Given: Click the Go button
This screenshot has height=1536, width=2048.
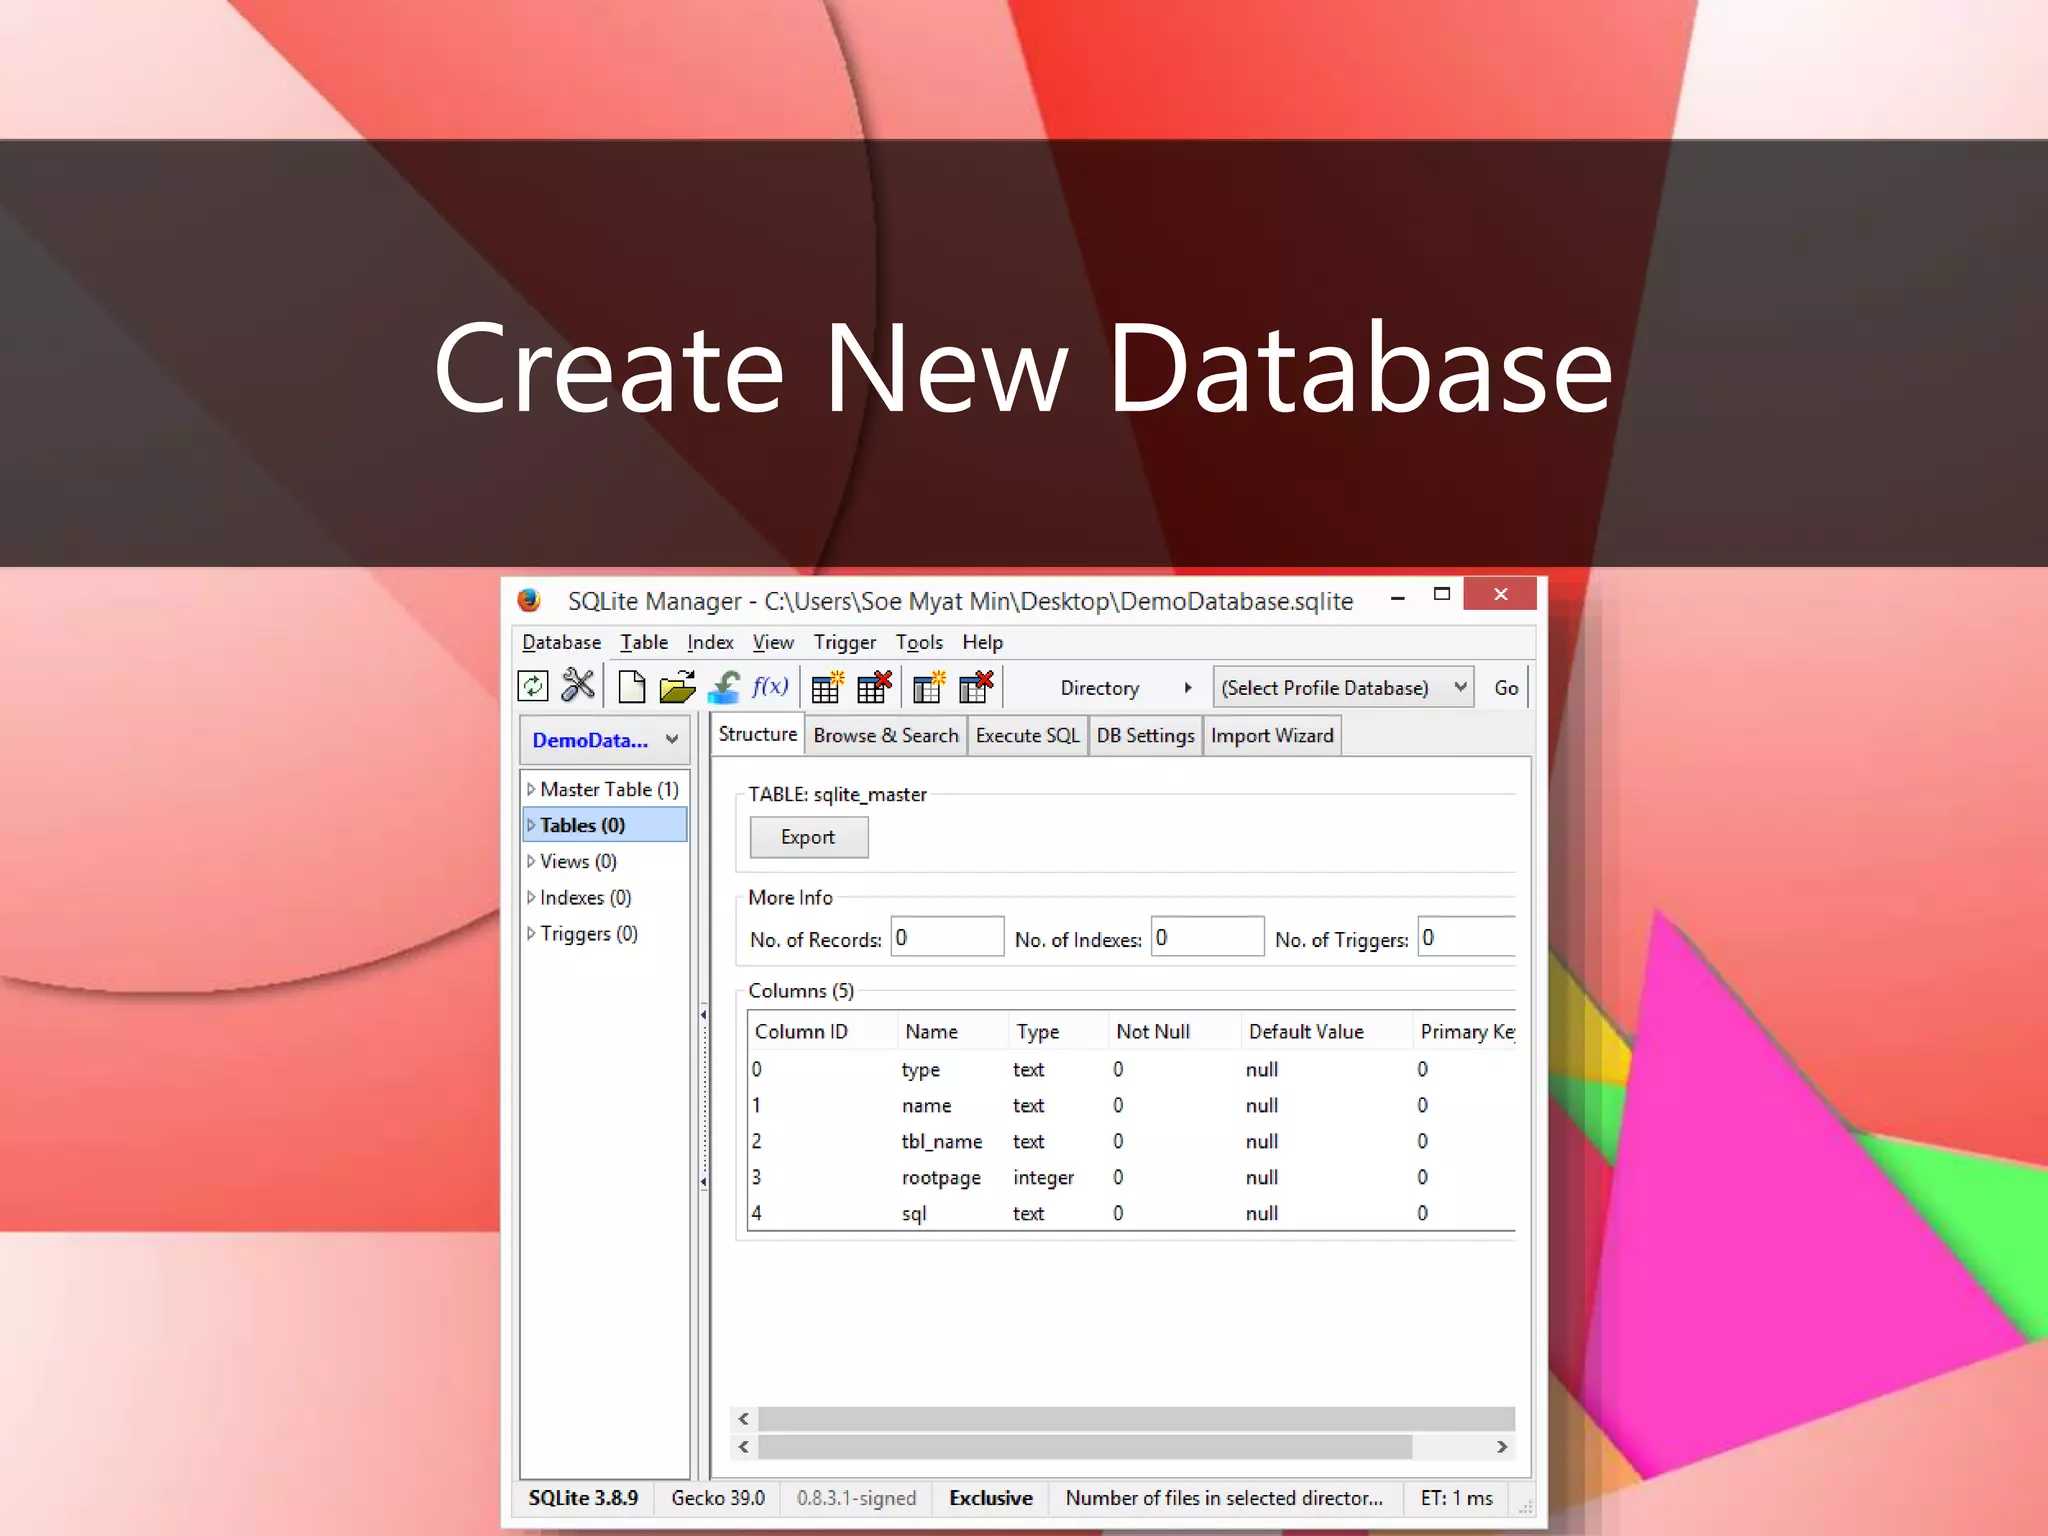Looking at the screenshot, I should [x=1506, y=688].
